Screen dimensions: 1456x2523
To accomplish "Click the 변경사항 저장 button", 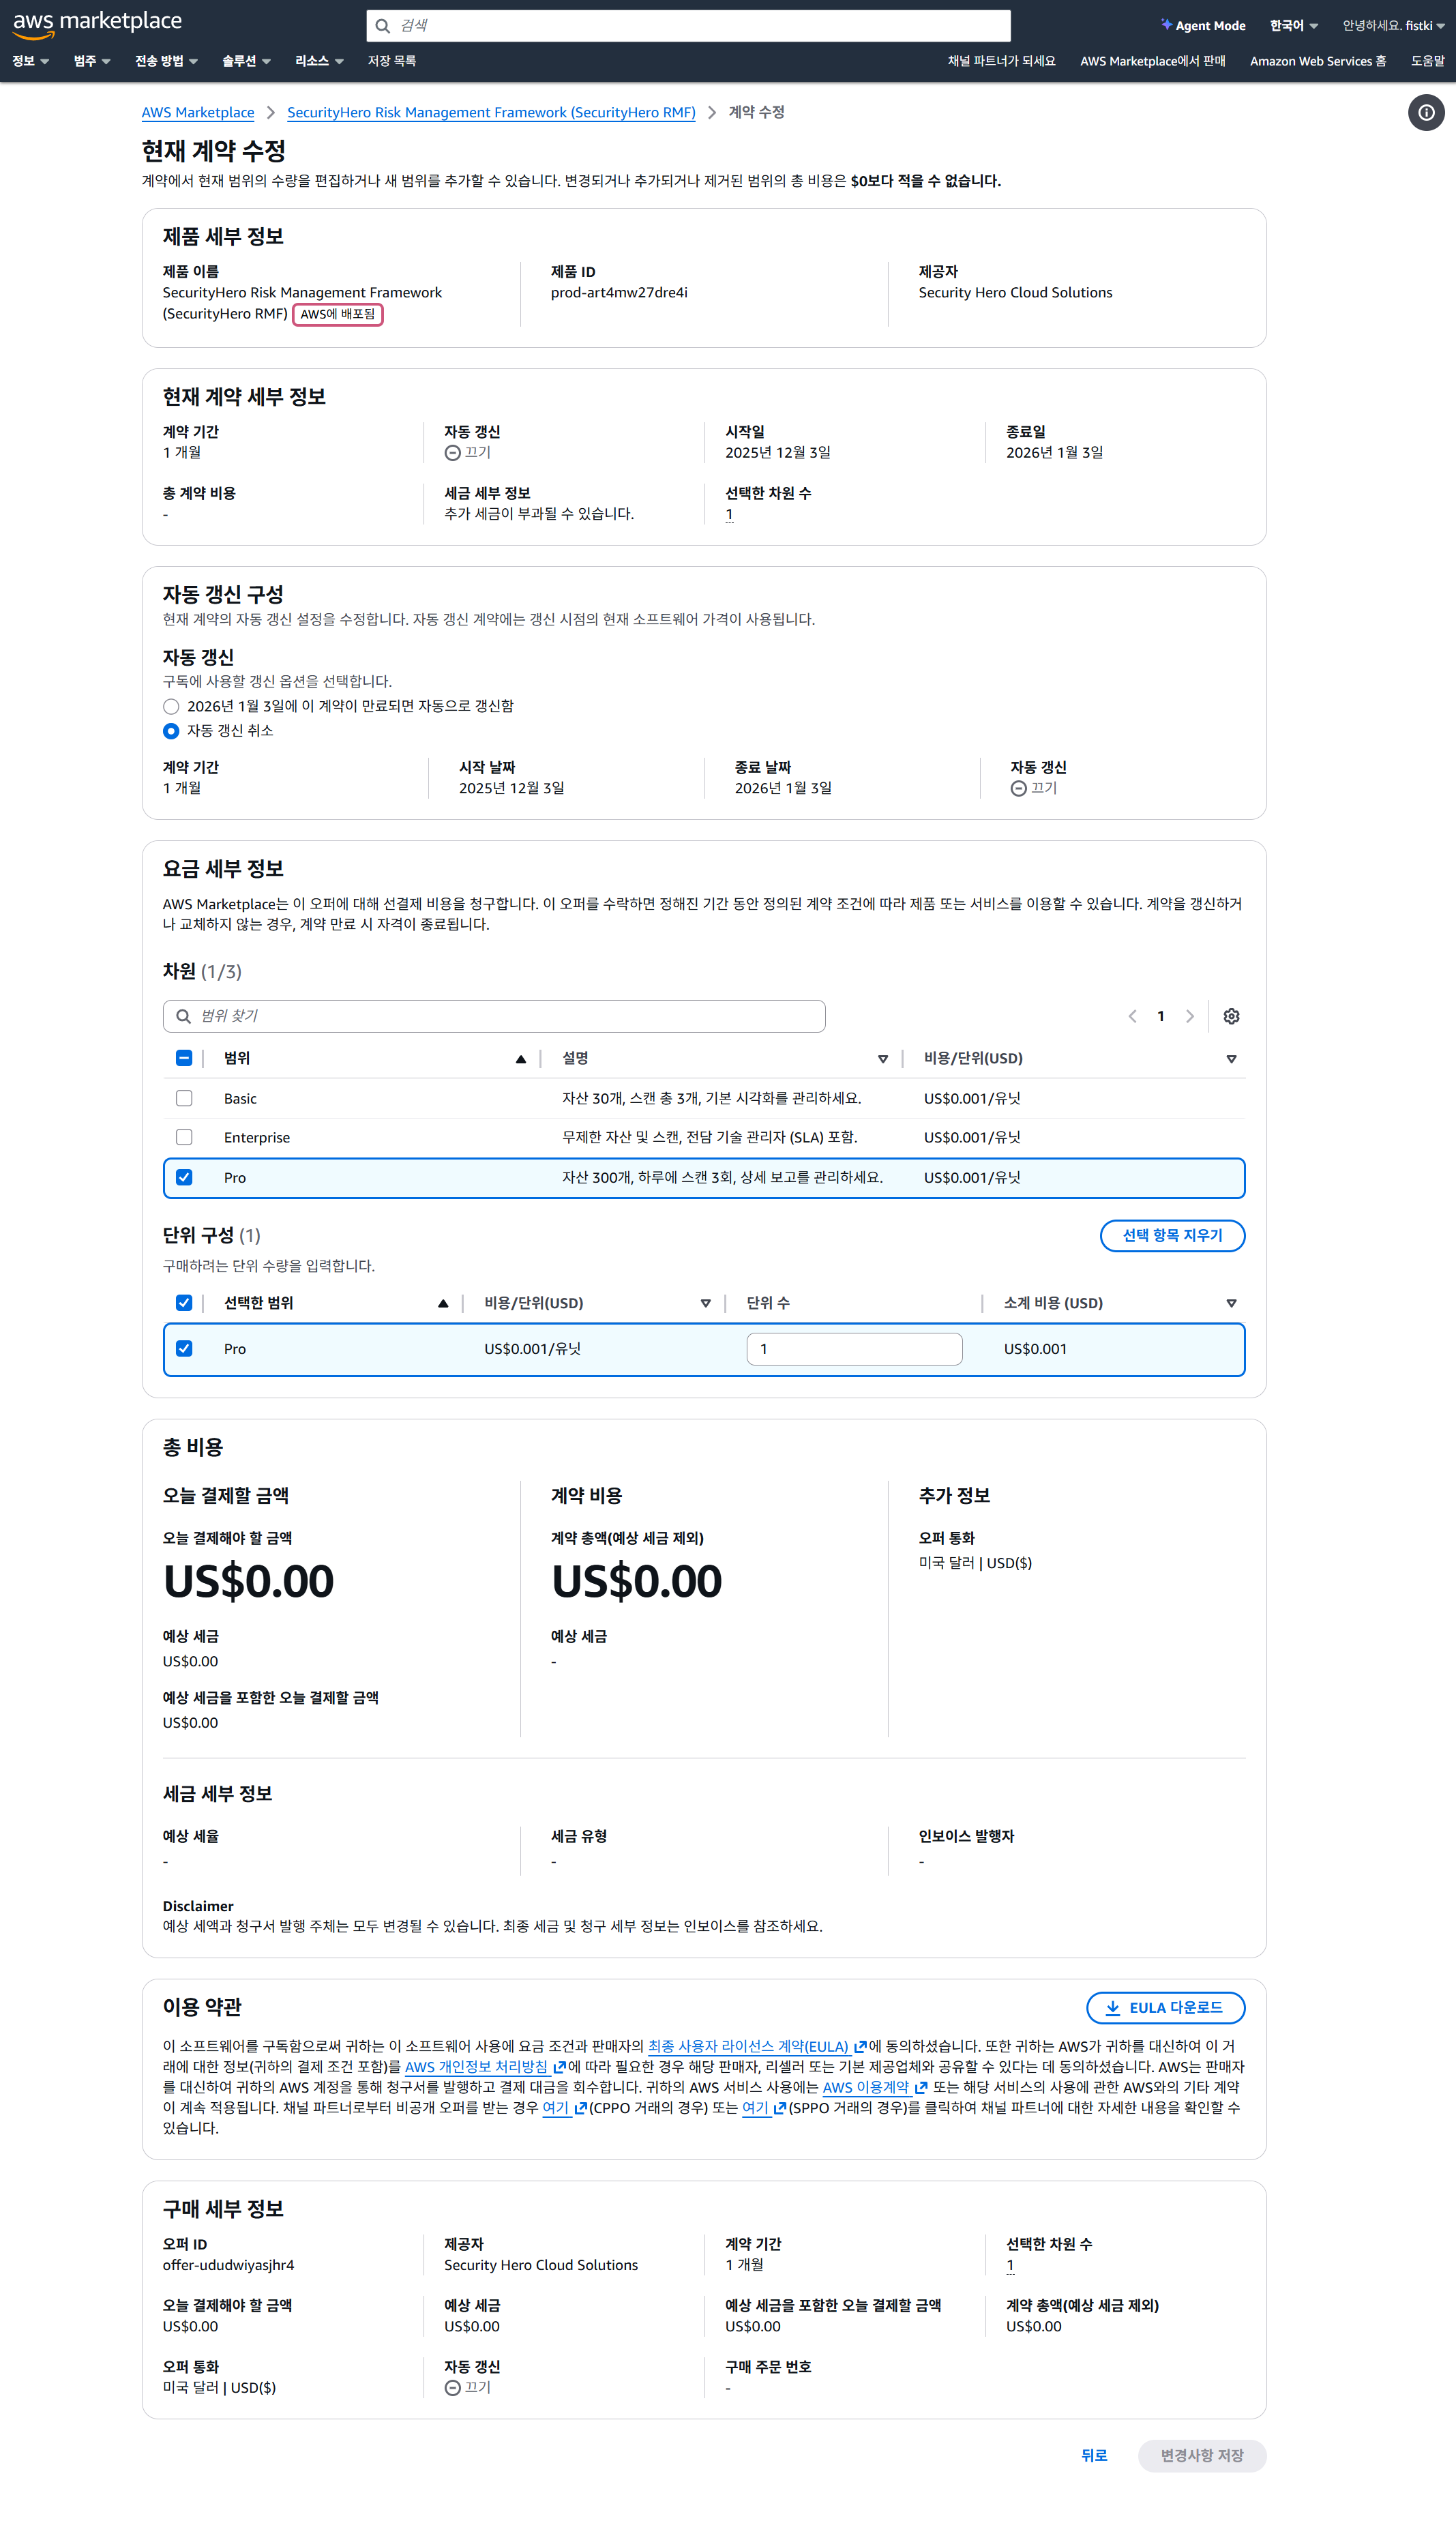I will pyautogui.click(x=1202, y=2455).
